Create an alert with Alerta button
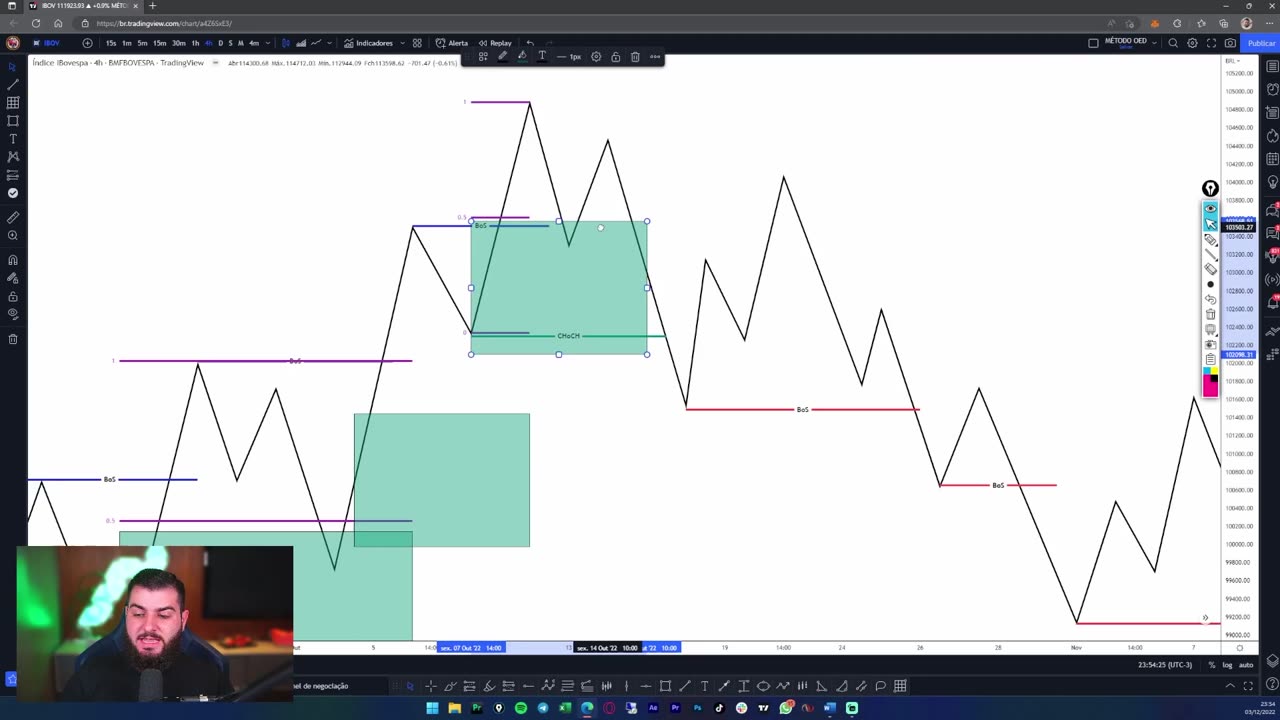Viewport: 1280px width, 720px height. pos(452,43)
